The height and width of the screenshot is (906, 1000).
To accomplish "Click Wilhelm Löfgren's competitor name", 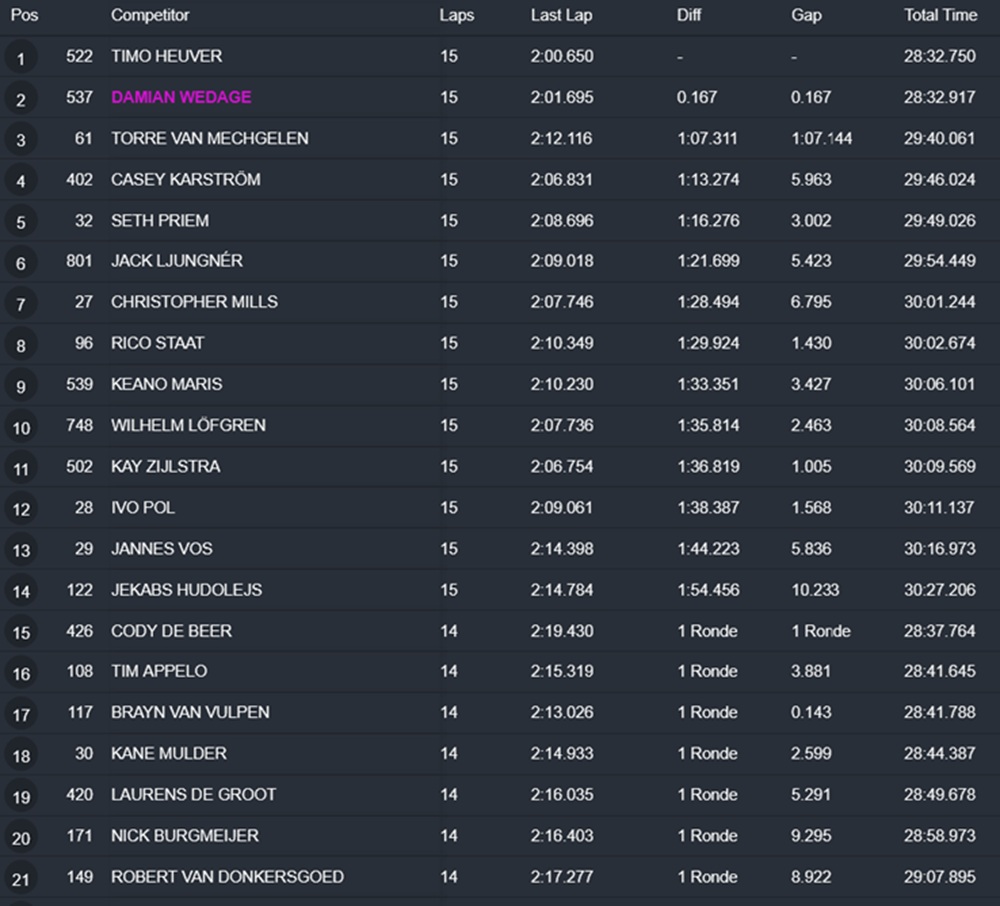I will tap(188, 425).
